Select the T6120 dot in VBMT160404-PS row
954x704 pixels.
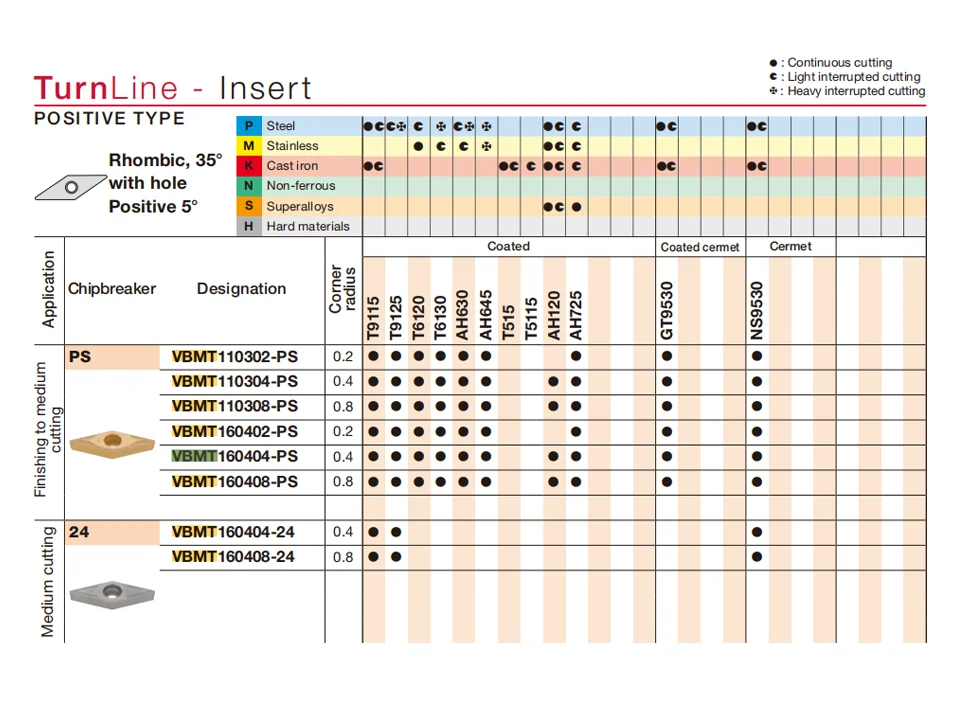[419, 456]
